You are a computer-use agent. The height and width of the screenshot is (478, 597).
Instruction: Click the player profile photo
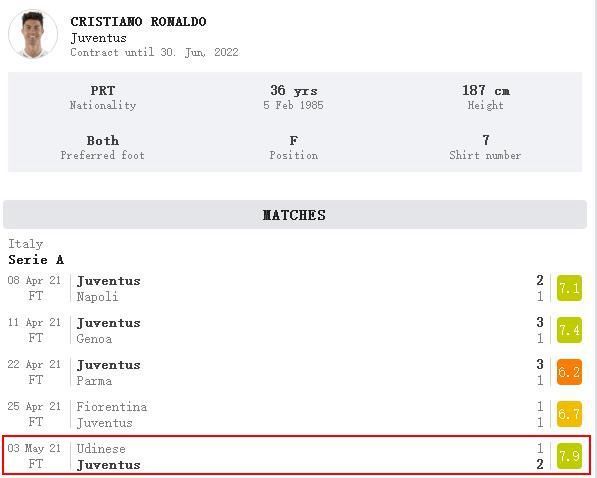33,34
